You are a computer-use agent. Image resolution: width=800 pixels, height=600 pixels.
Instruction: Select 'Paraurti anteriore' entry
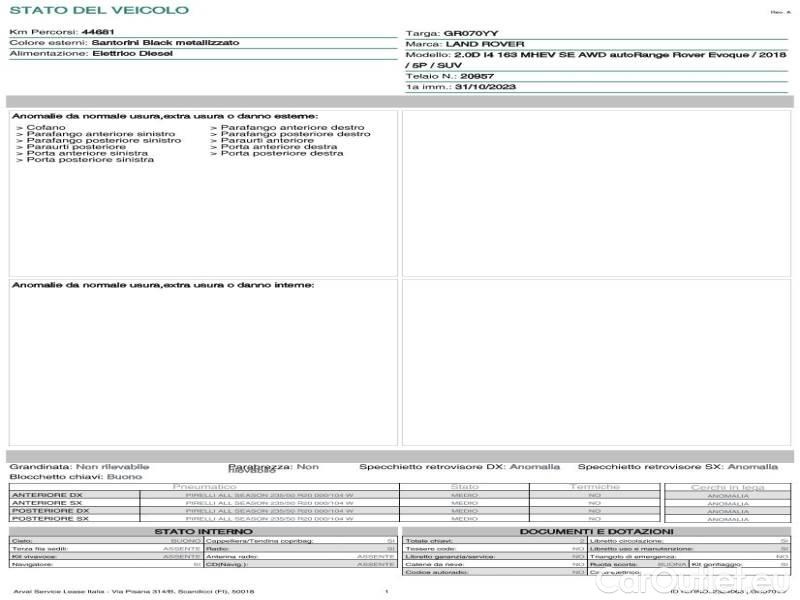click(x=267, y=140)
